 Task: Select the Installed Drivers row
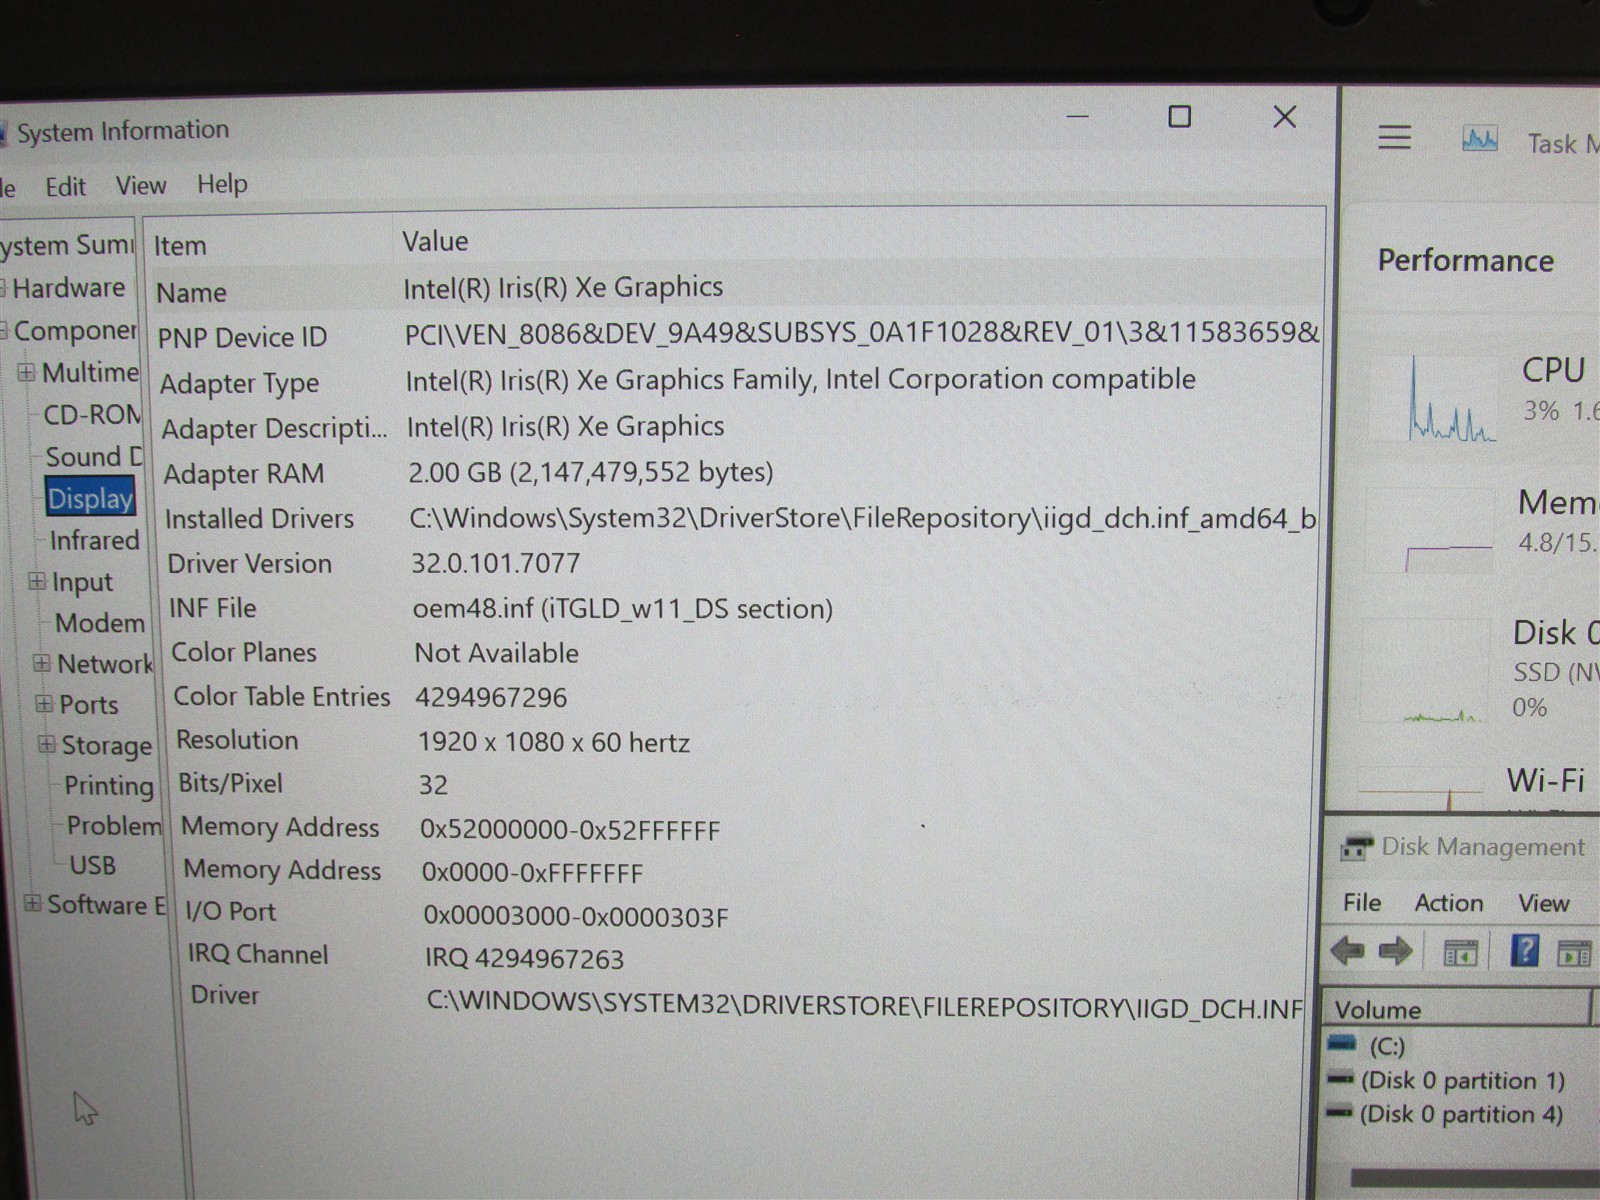point(741,518)
